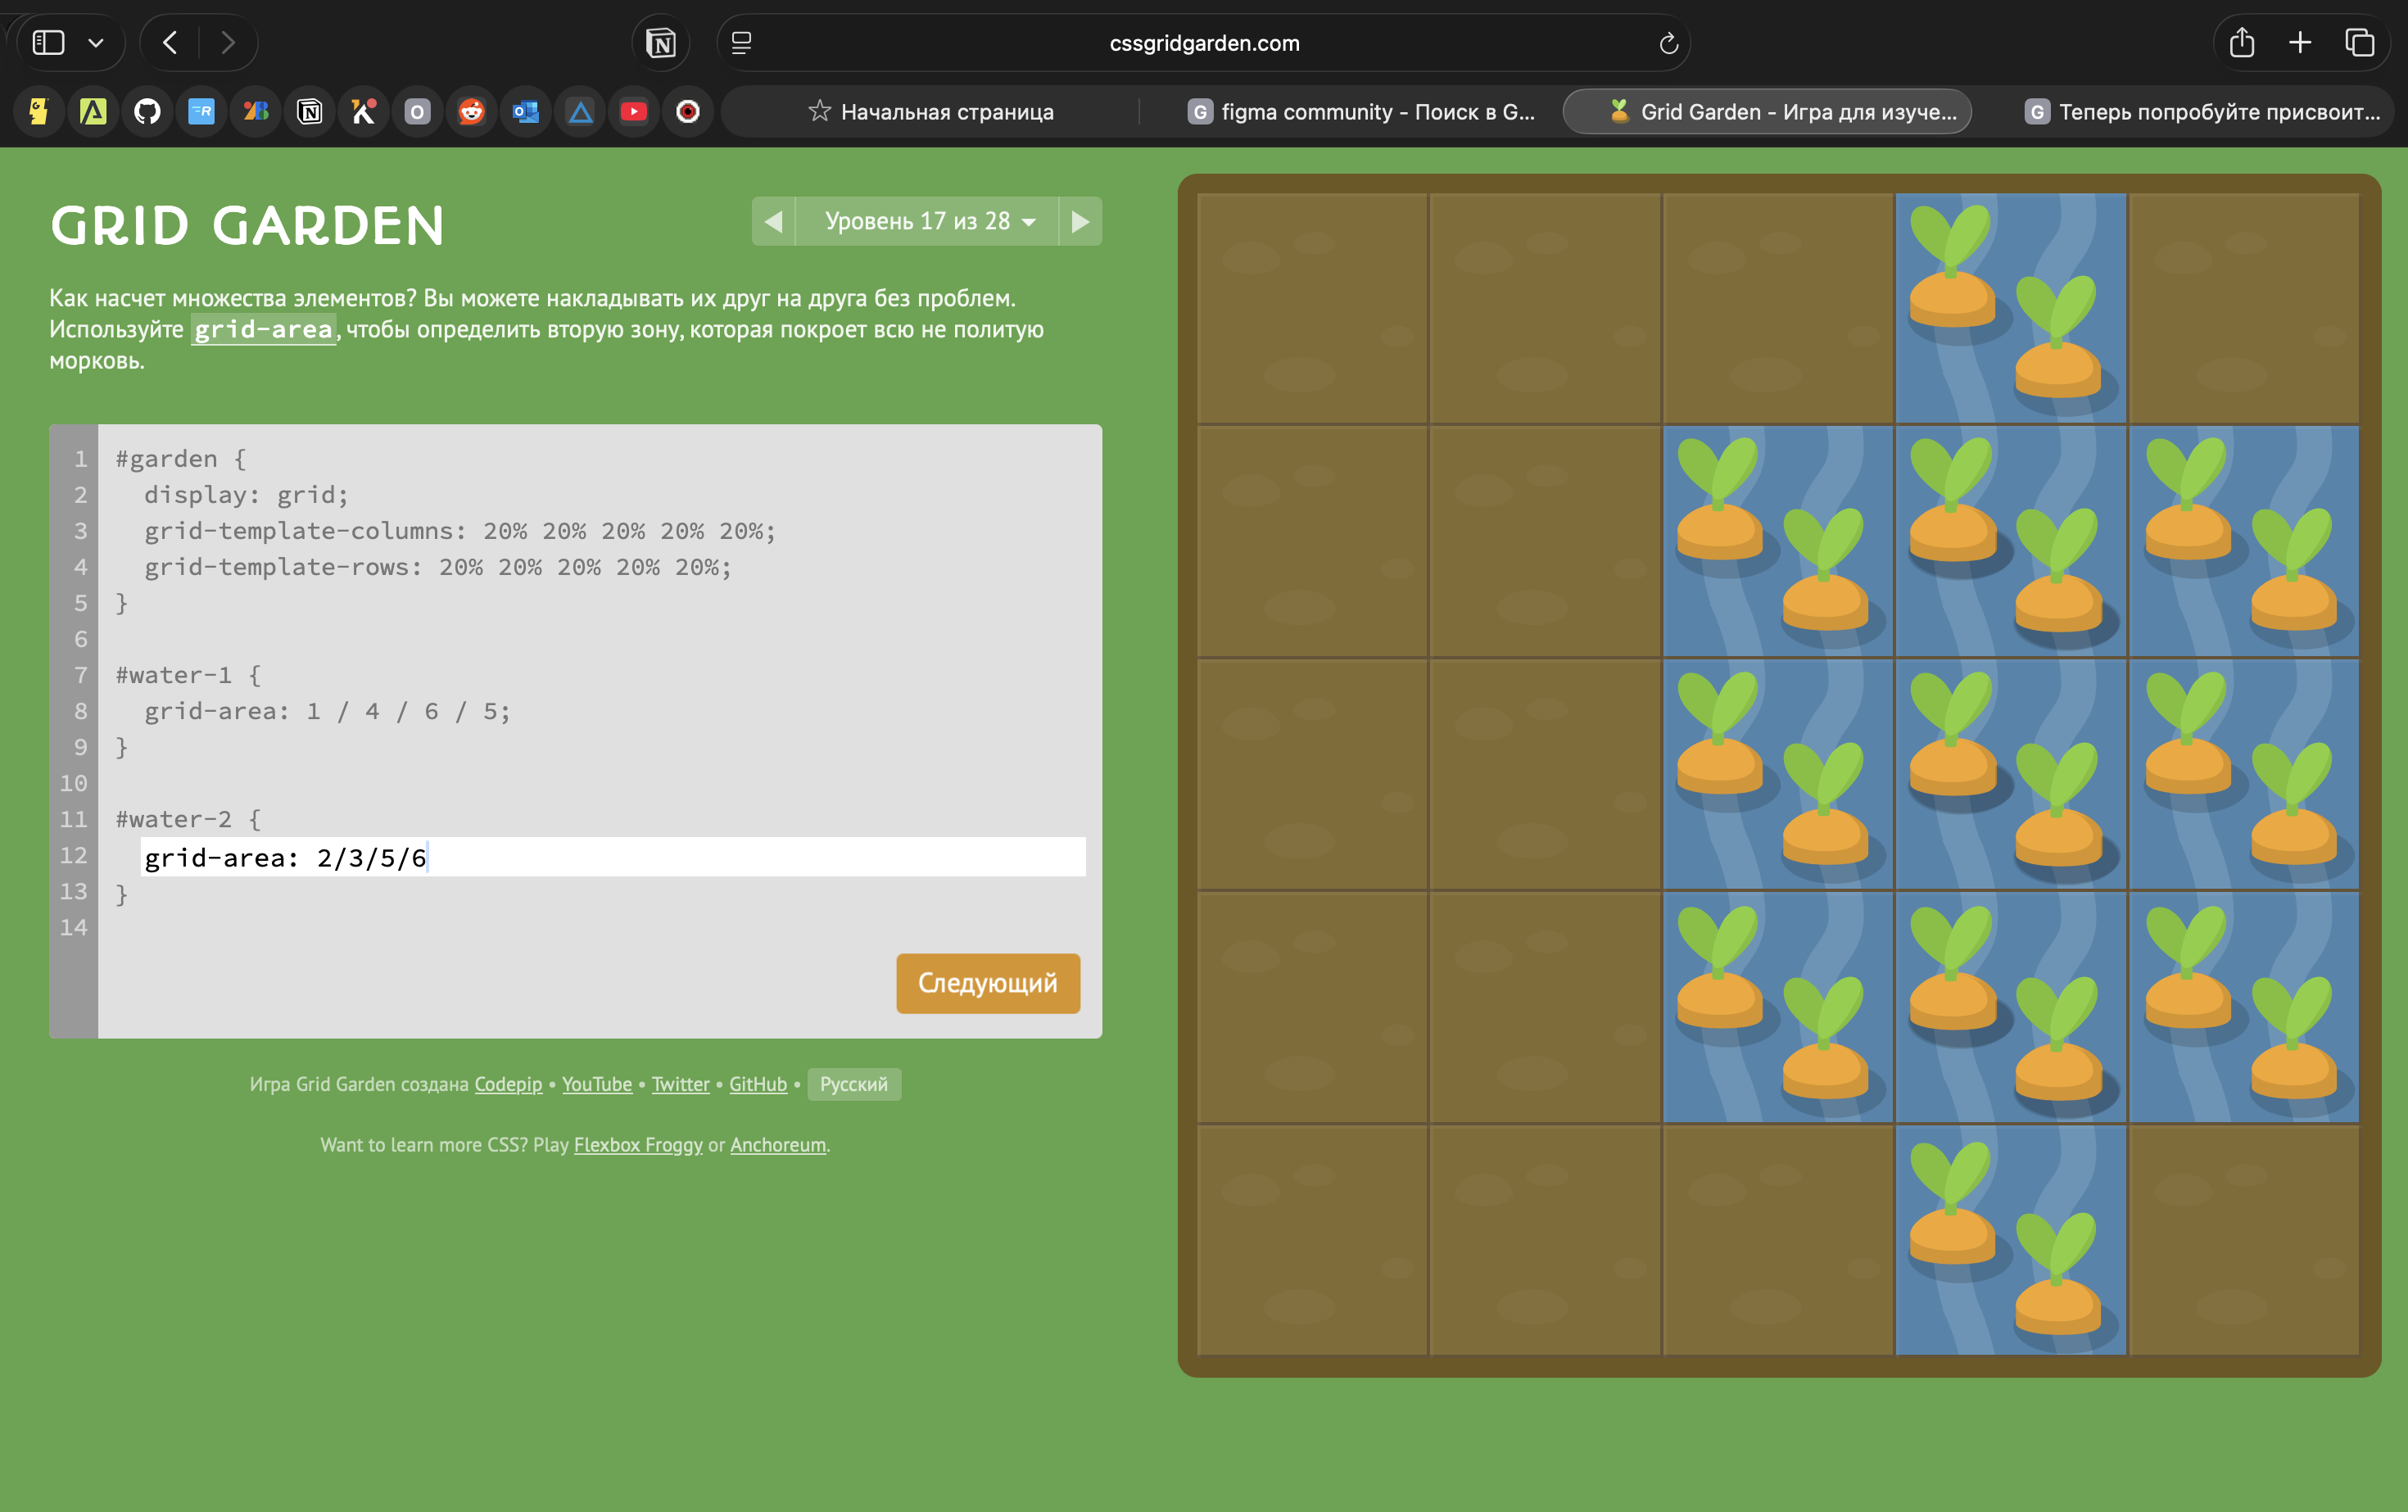Open the GitHub pinned tab

coord(147,112)
